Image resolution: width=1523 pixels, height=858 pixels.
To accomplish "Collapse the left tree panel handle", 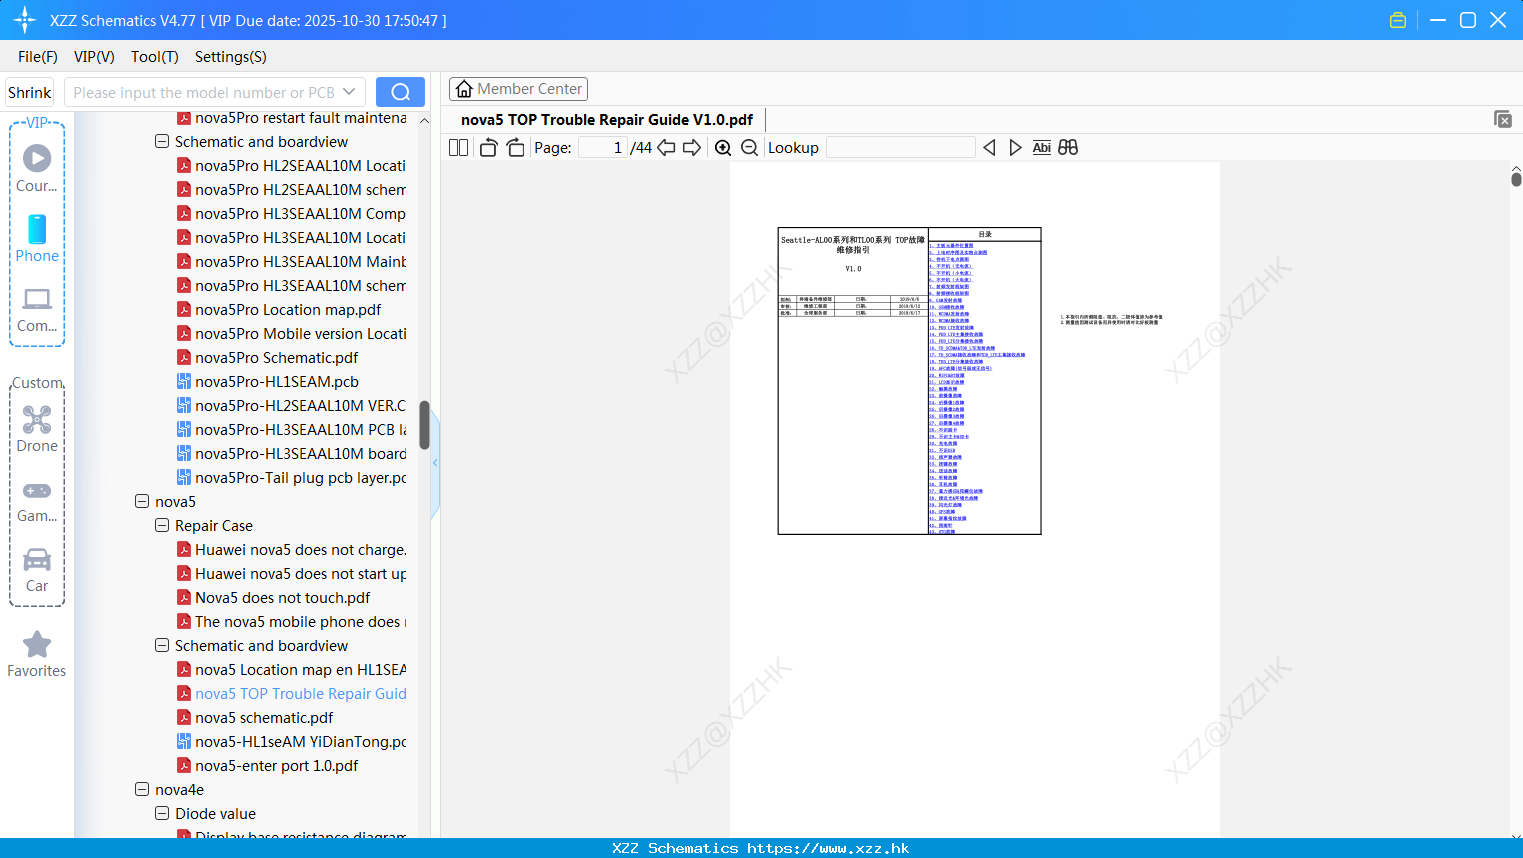I will (x=435, y=463).
